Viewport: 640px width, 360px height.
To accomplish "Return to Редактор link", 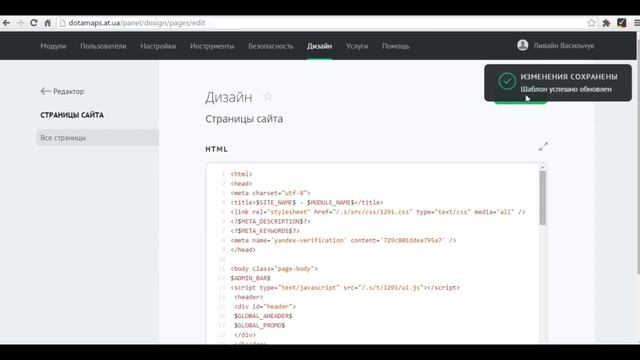I will (x=69, y=91).
